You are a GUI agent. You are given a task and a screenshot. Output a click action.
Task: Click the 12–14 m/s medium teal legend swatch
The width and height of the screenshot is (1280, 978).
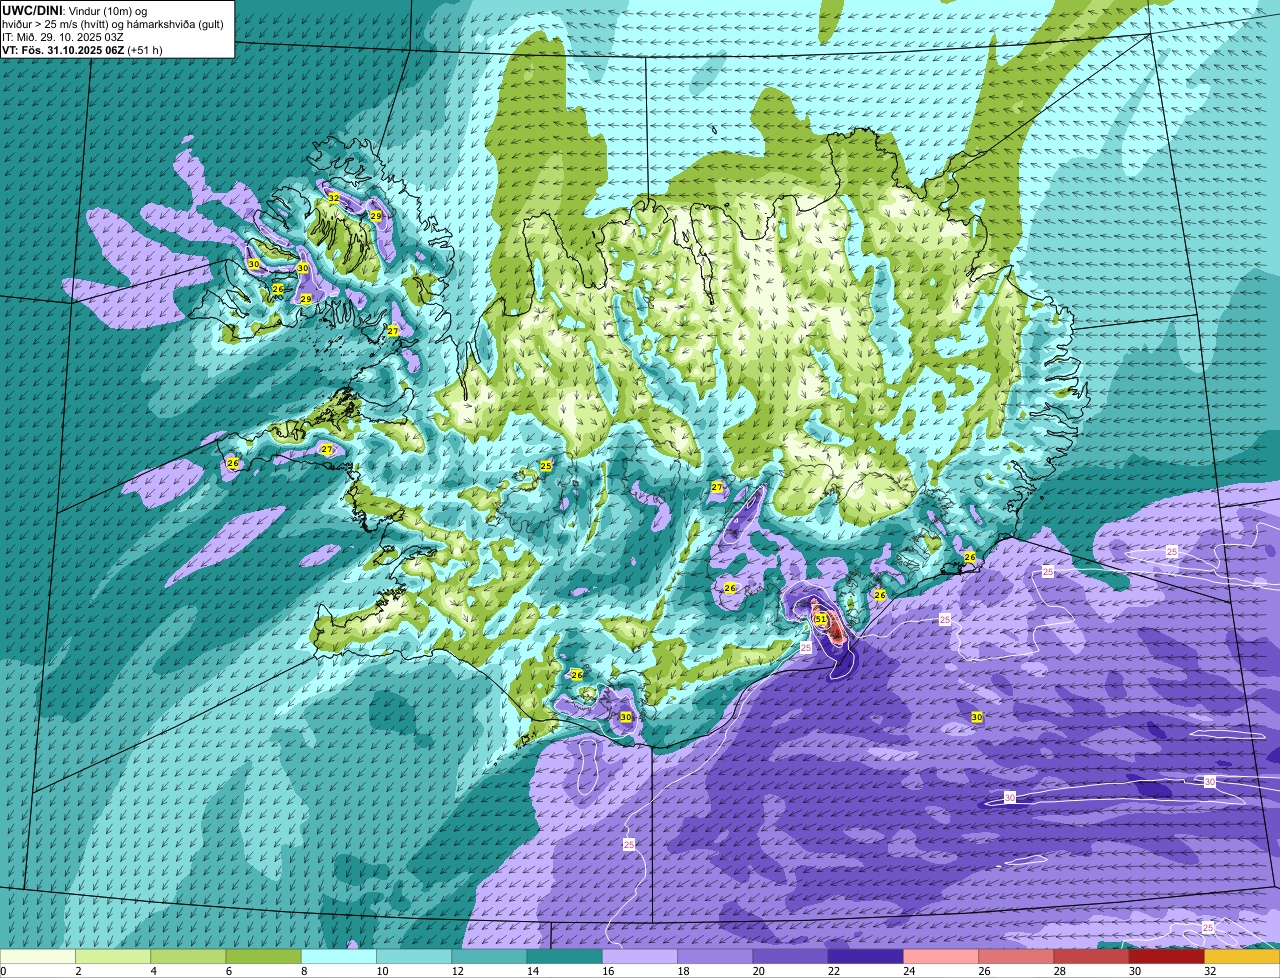tap(489, 957)
